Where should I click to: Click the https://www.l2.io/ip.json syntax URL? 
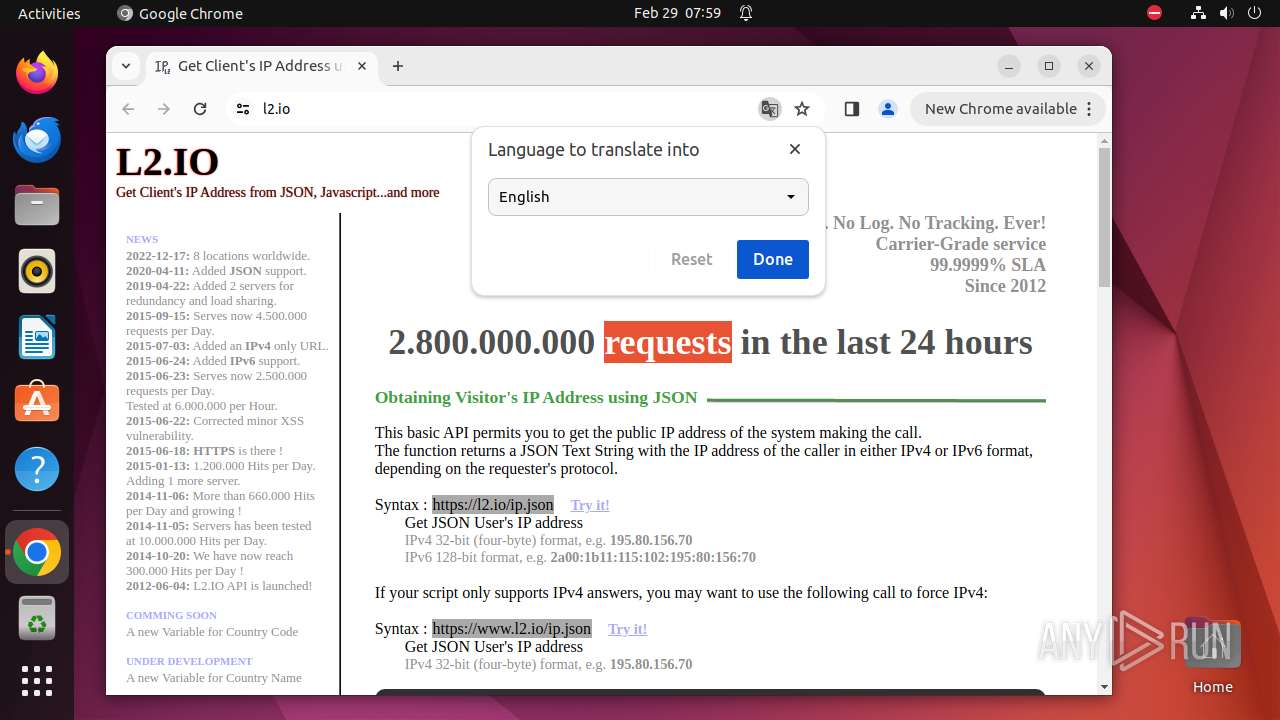click(x=512, y=629)
